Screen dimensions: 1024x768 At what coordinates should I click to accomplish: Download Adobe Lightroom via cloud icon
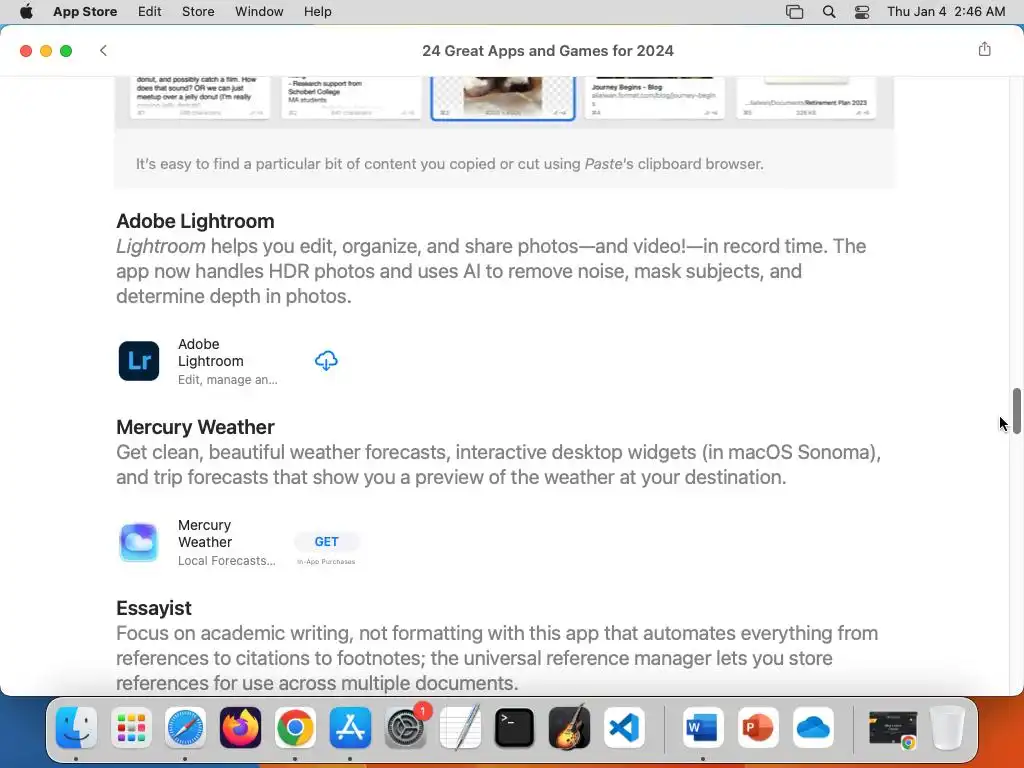pyautogui.click(x=326, y=360)
